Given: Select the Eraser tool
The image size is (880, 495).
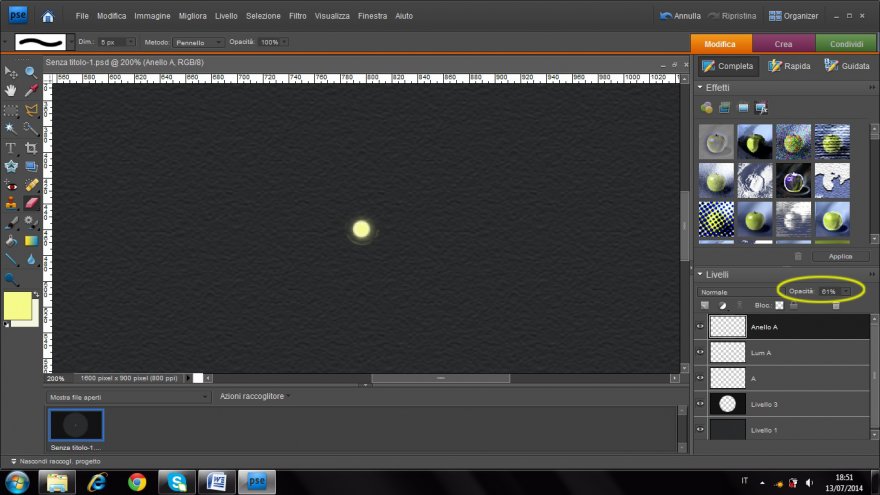Looking at the screenshot, I should [31, 204].
